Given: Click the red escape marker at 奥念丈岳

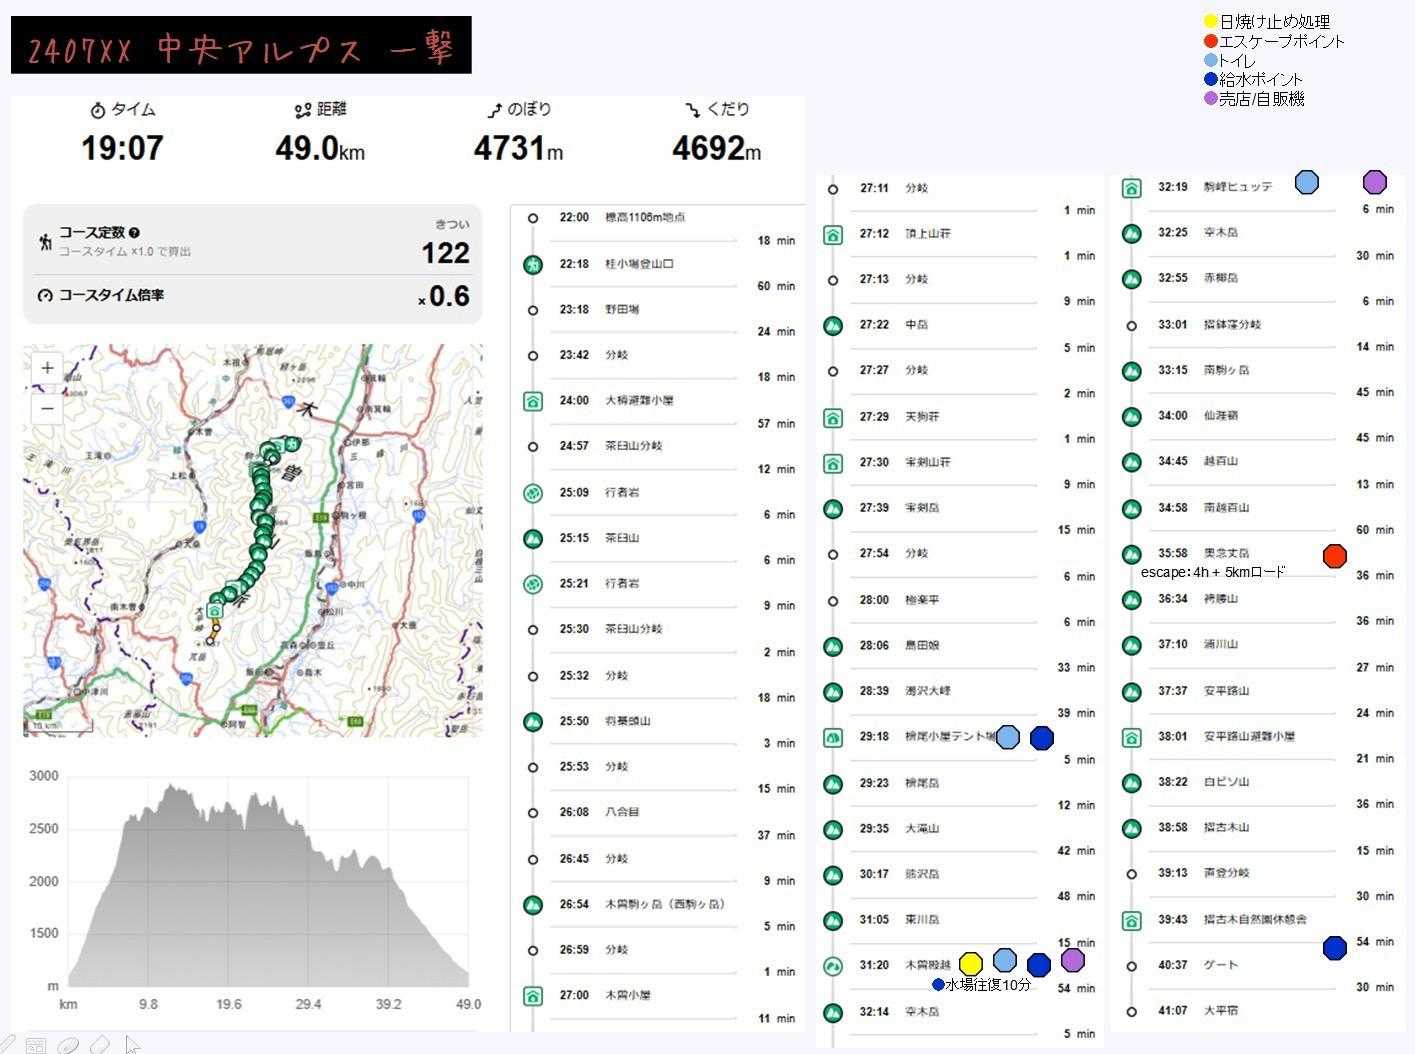Looking at the screenshot, I should coord(1334,556).
